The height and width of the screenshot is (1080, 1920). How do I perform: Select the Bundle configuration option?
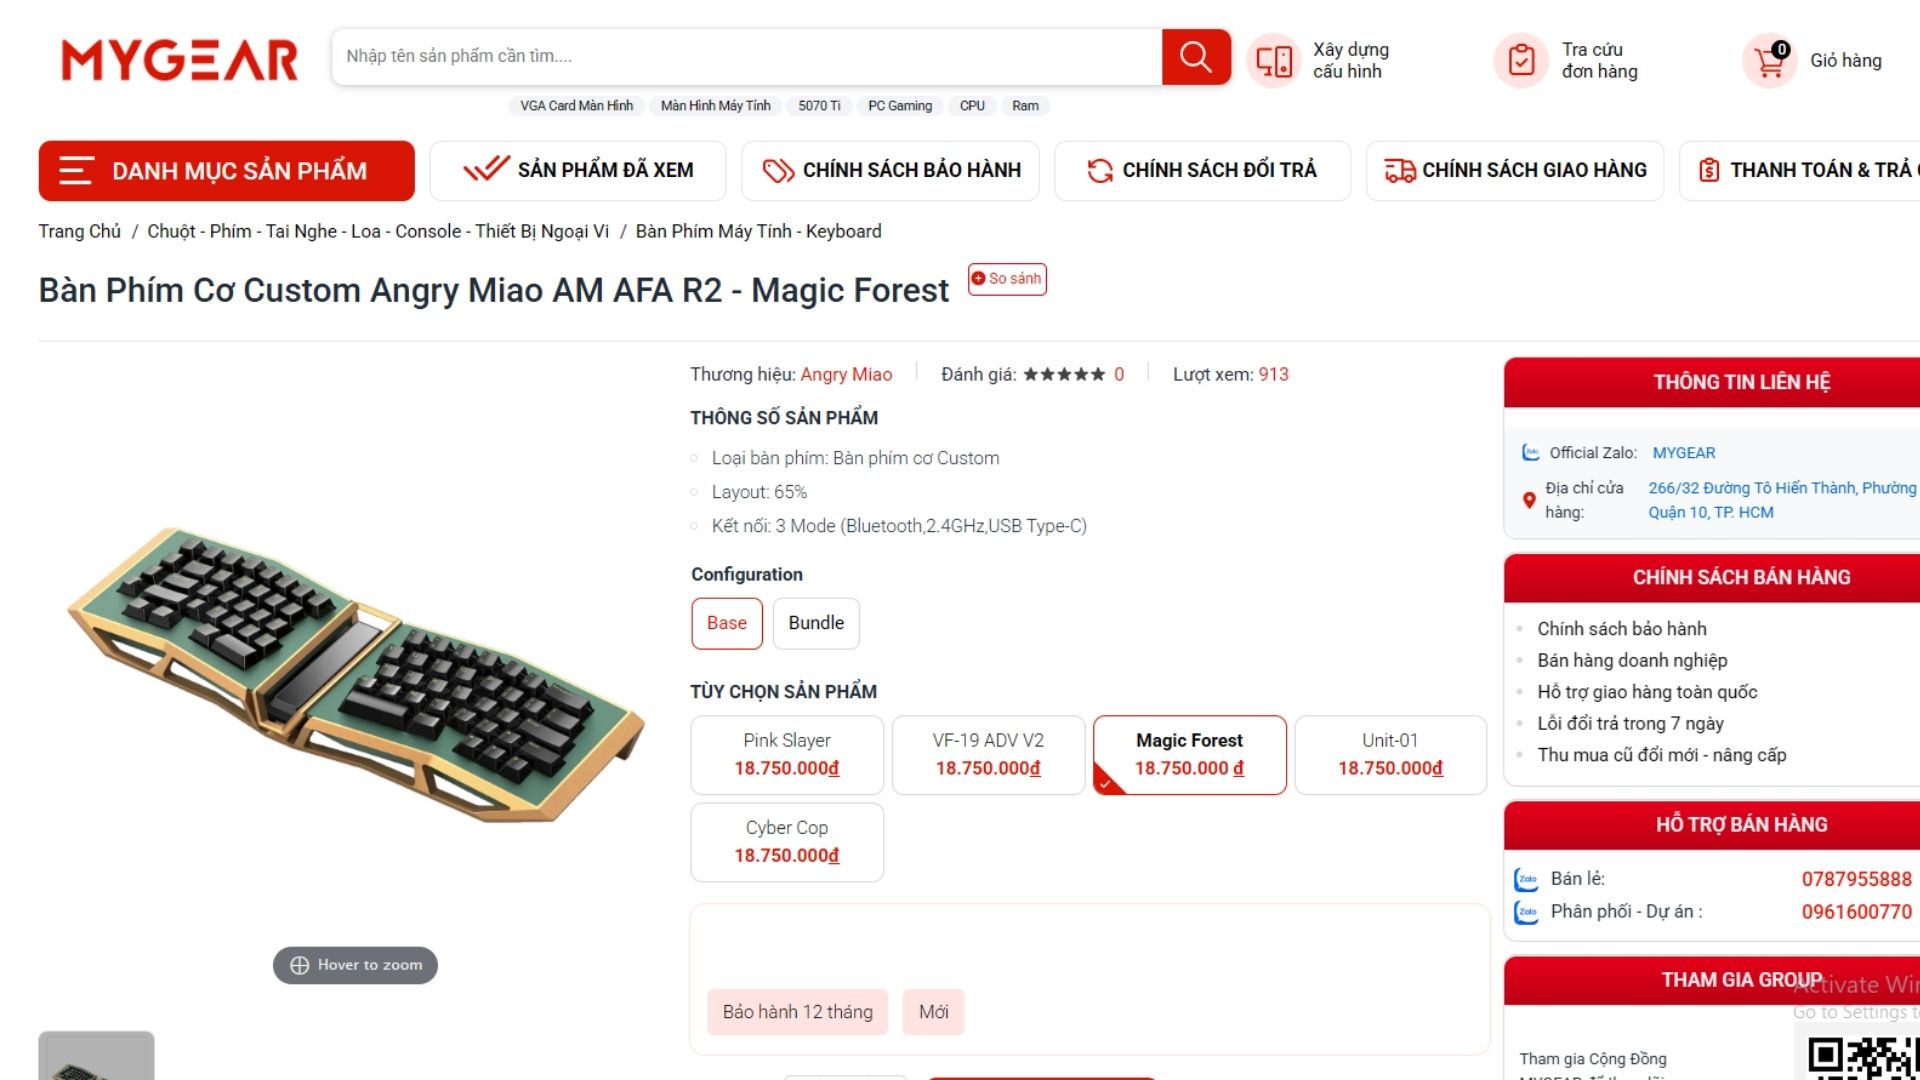coord(816,623)
